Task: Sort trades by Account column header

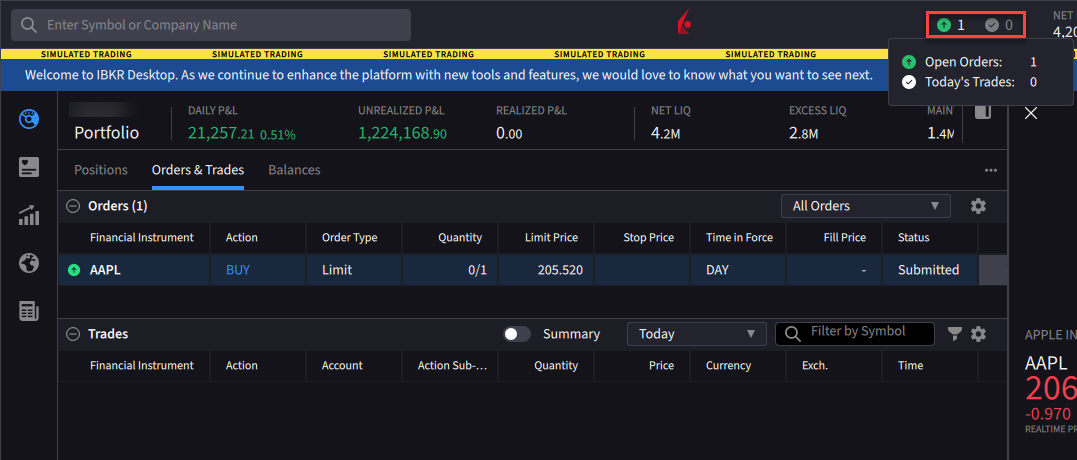Action: (x=342, y=366)
